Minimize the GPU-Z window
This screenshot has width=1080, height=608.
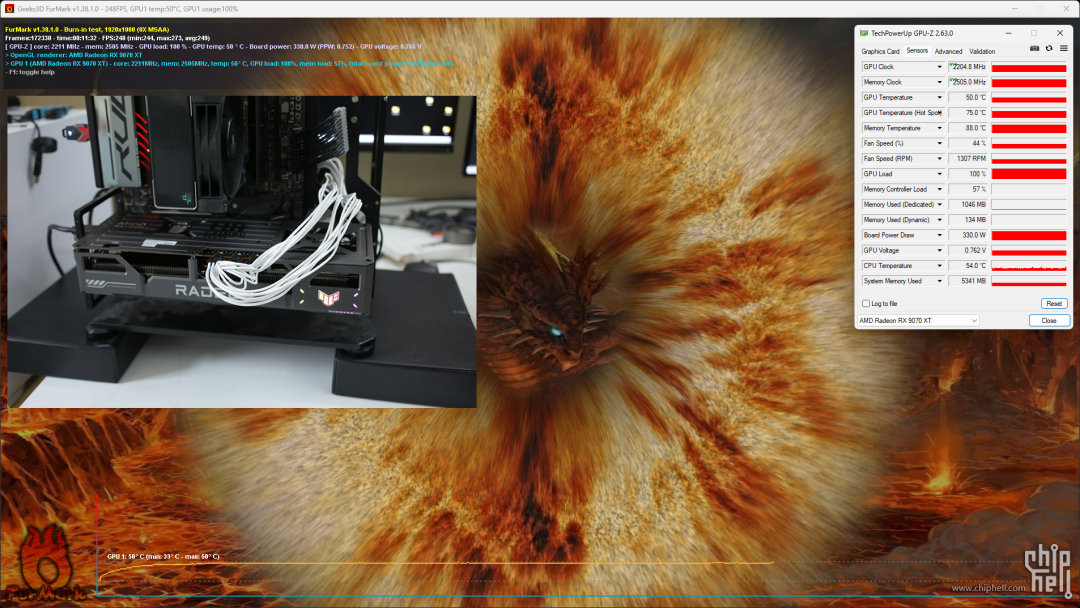1008,33
